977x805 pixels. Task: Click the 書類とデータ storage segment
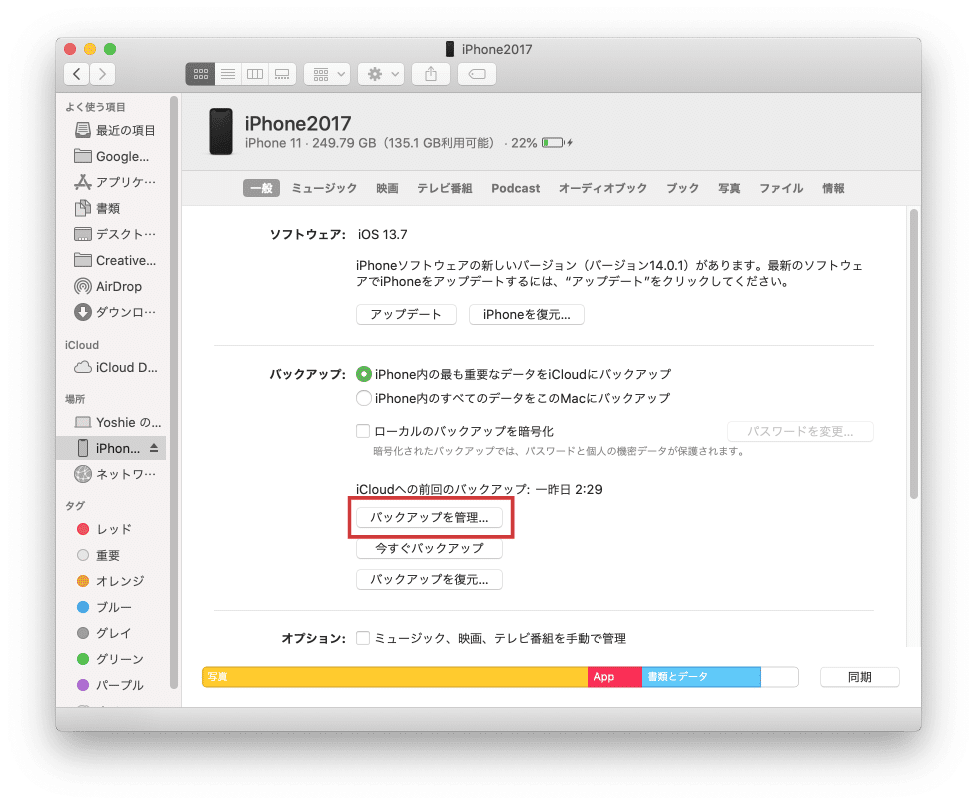[x=701, y=677]
